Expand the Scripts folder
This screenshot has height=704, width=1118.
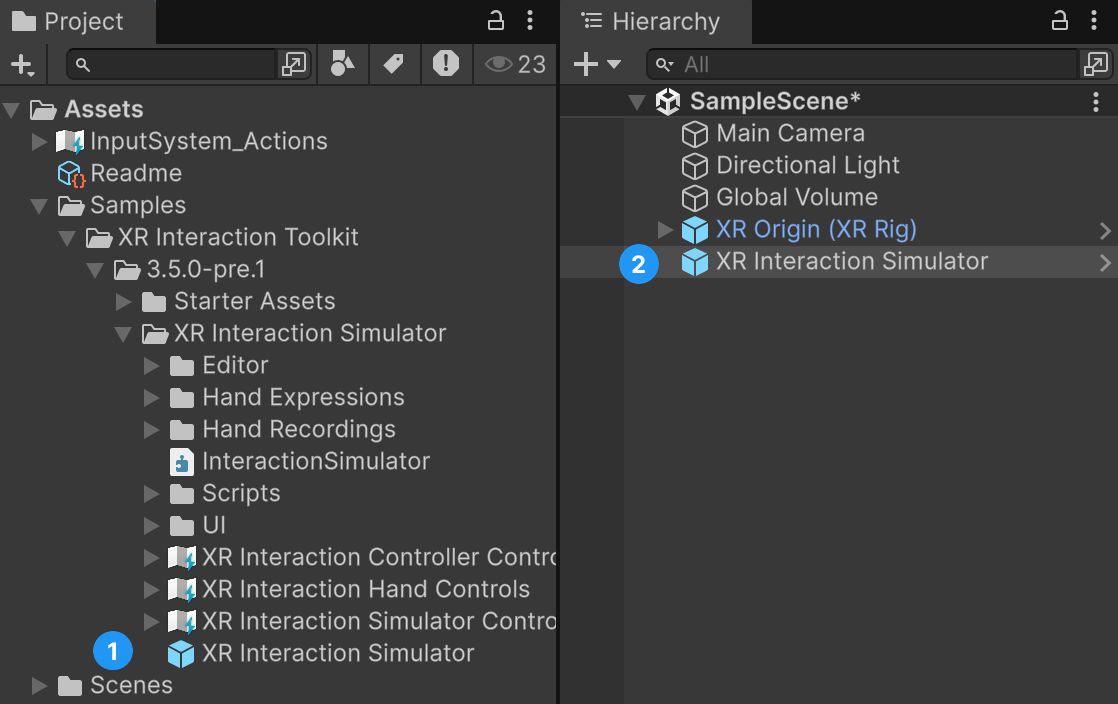pyautogui.click(x=152, y=494)
